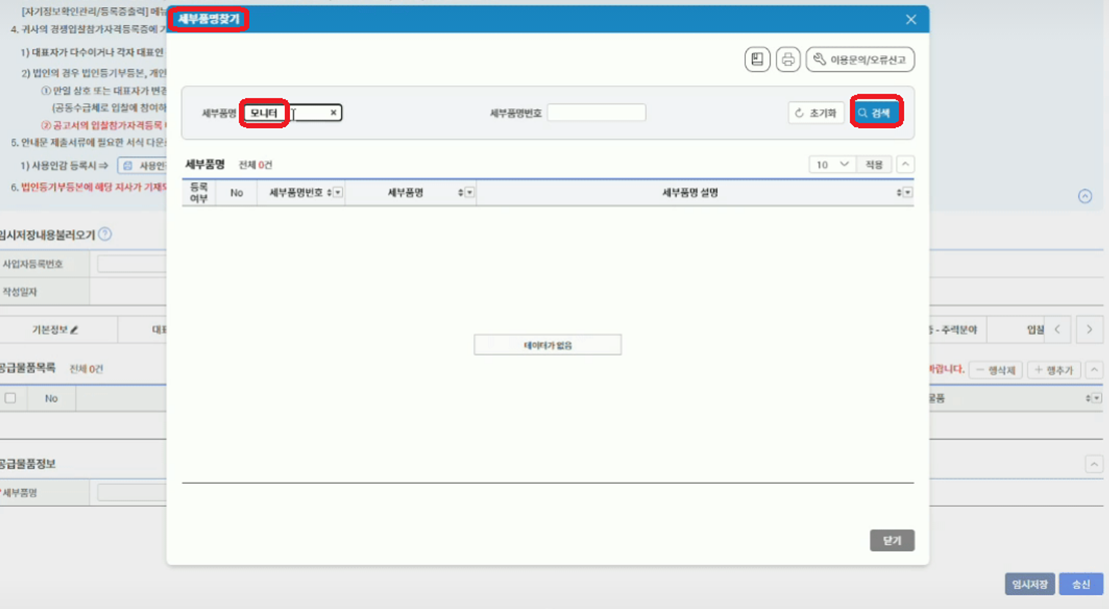Clear 모니터 using the x icon
Screen dimensions: 1109x609
click(332, 112)
